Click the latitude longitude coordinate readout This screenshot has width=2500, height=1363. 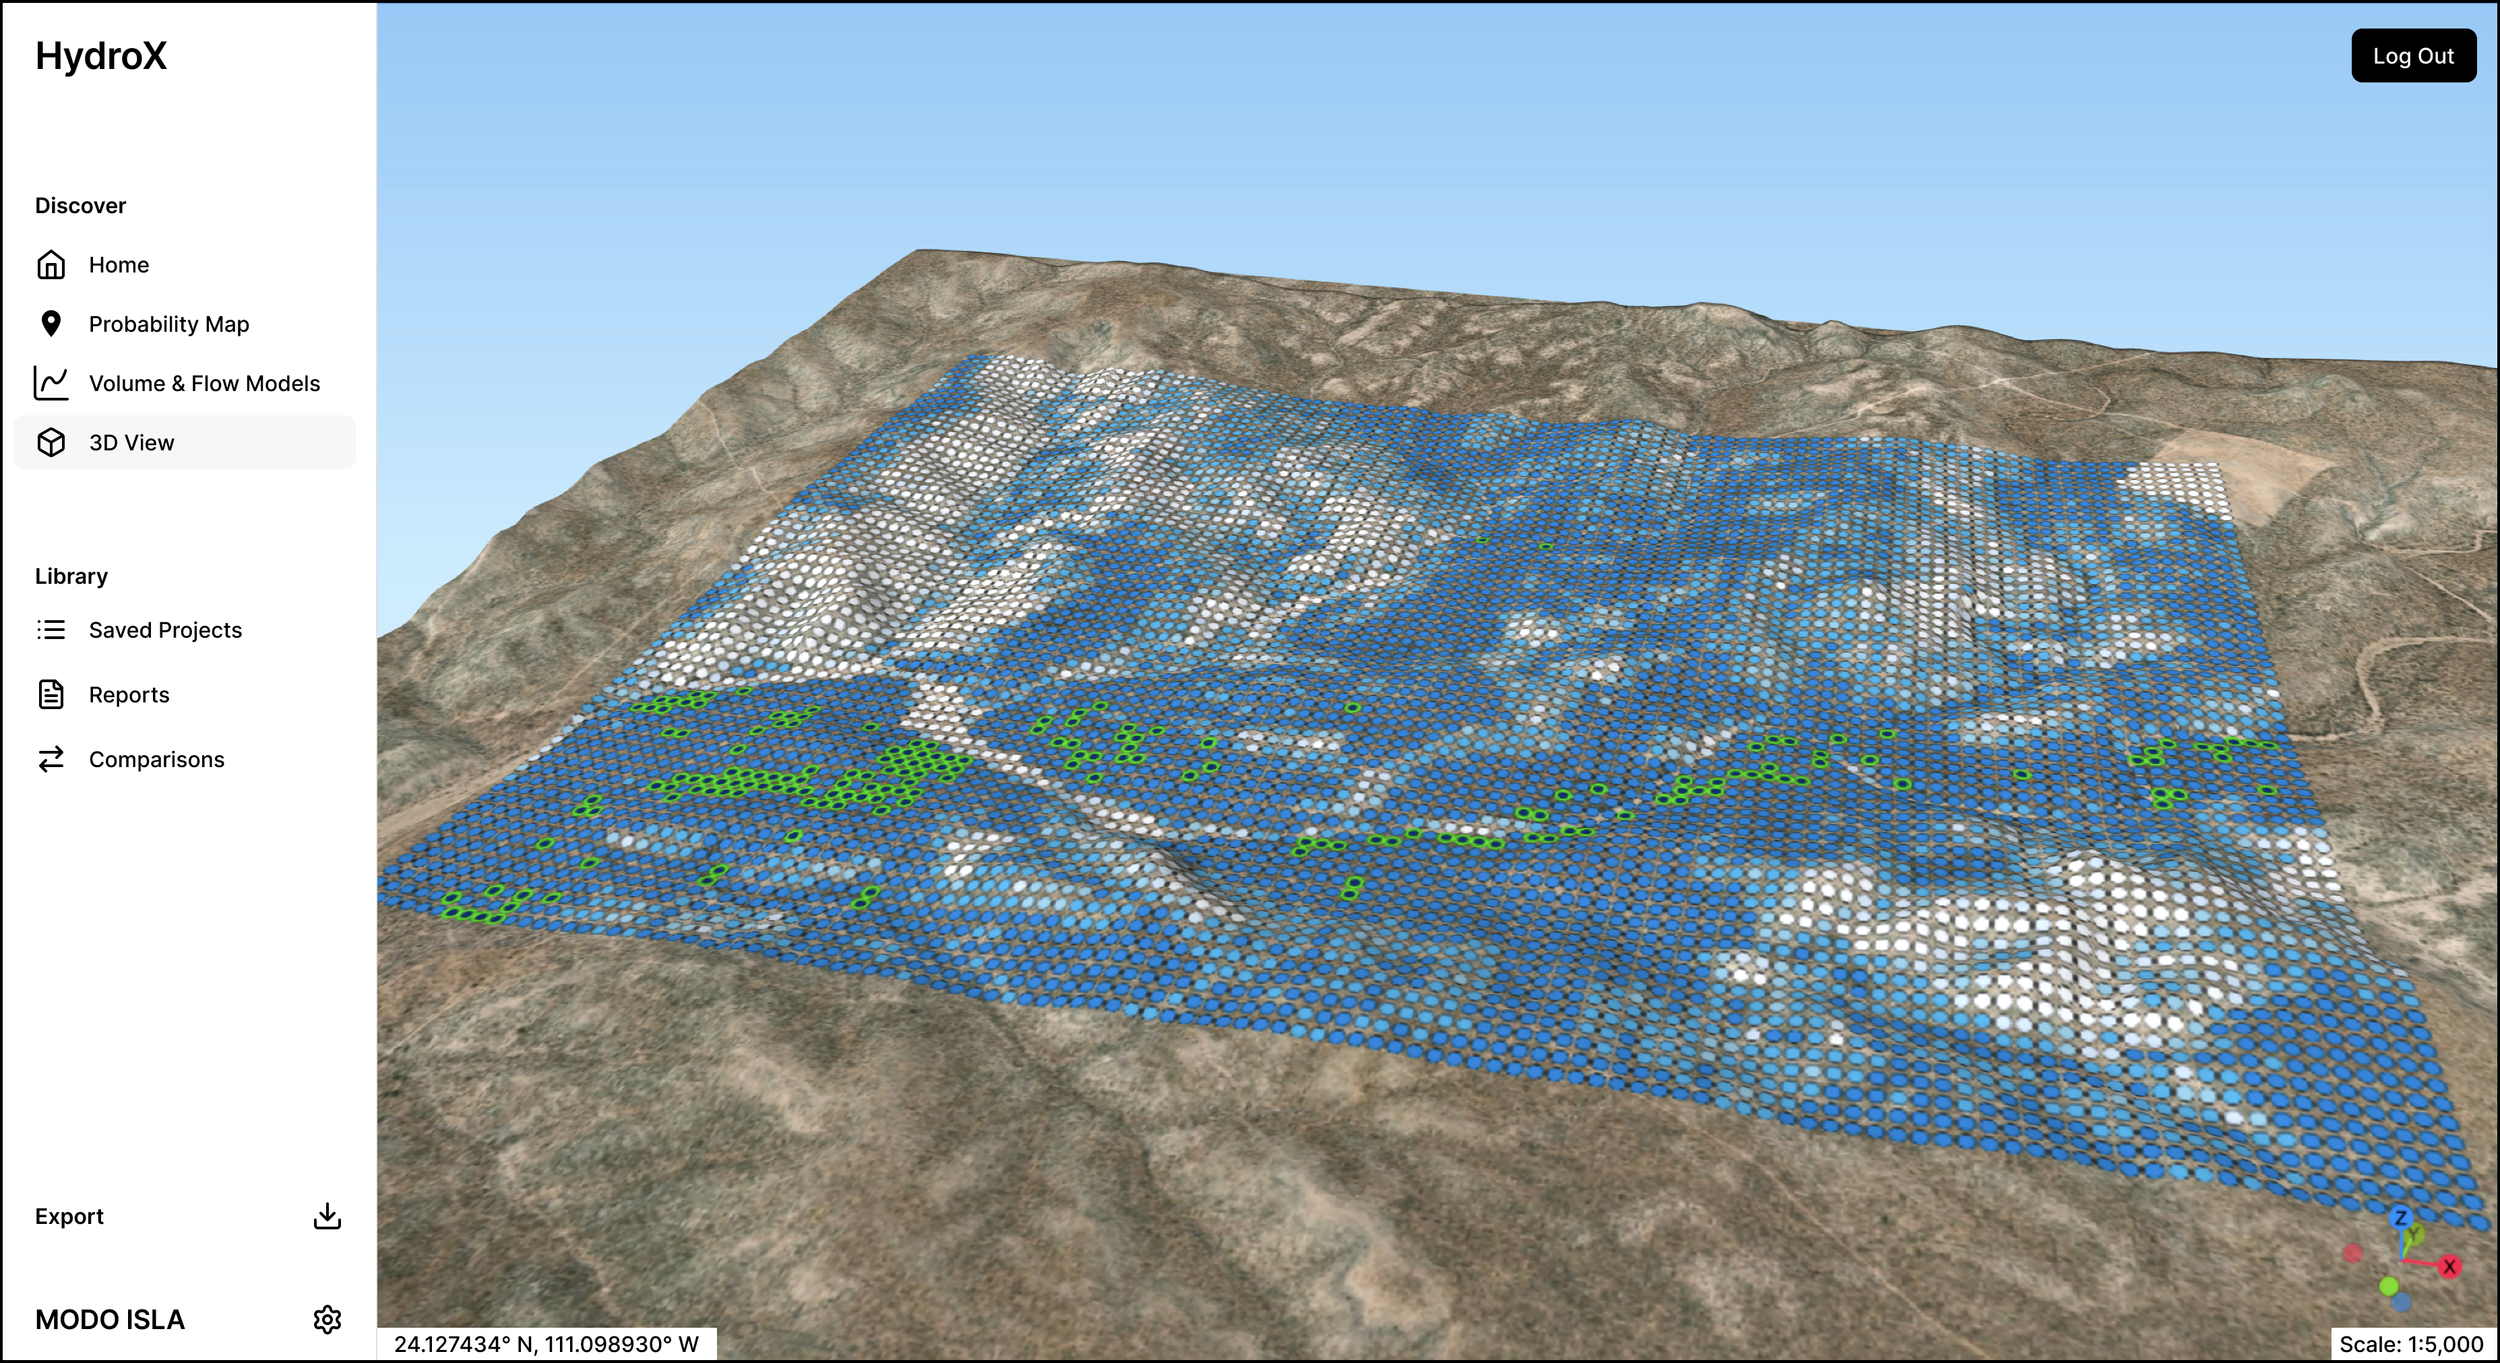[546, 1344]
